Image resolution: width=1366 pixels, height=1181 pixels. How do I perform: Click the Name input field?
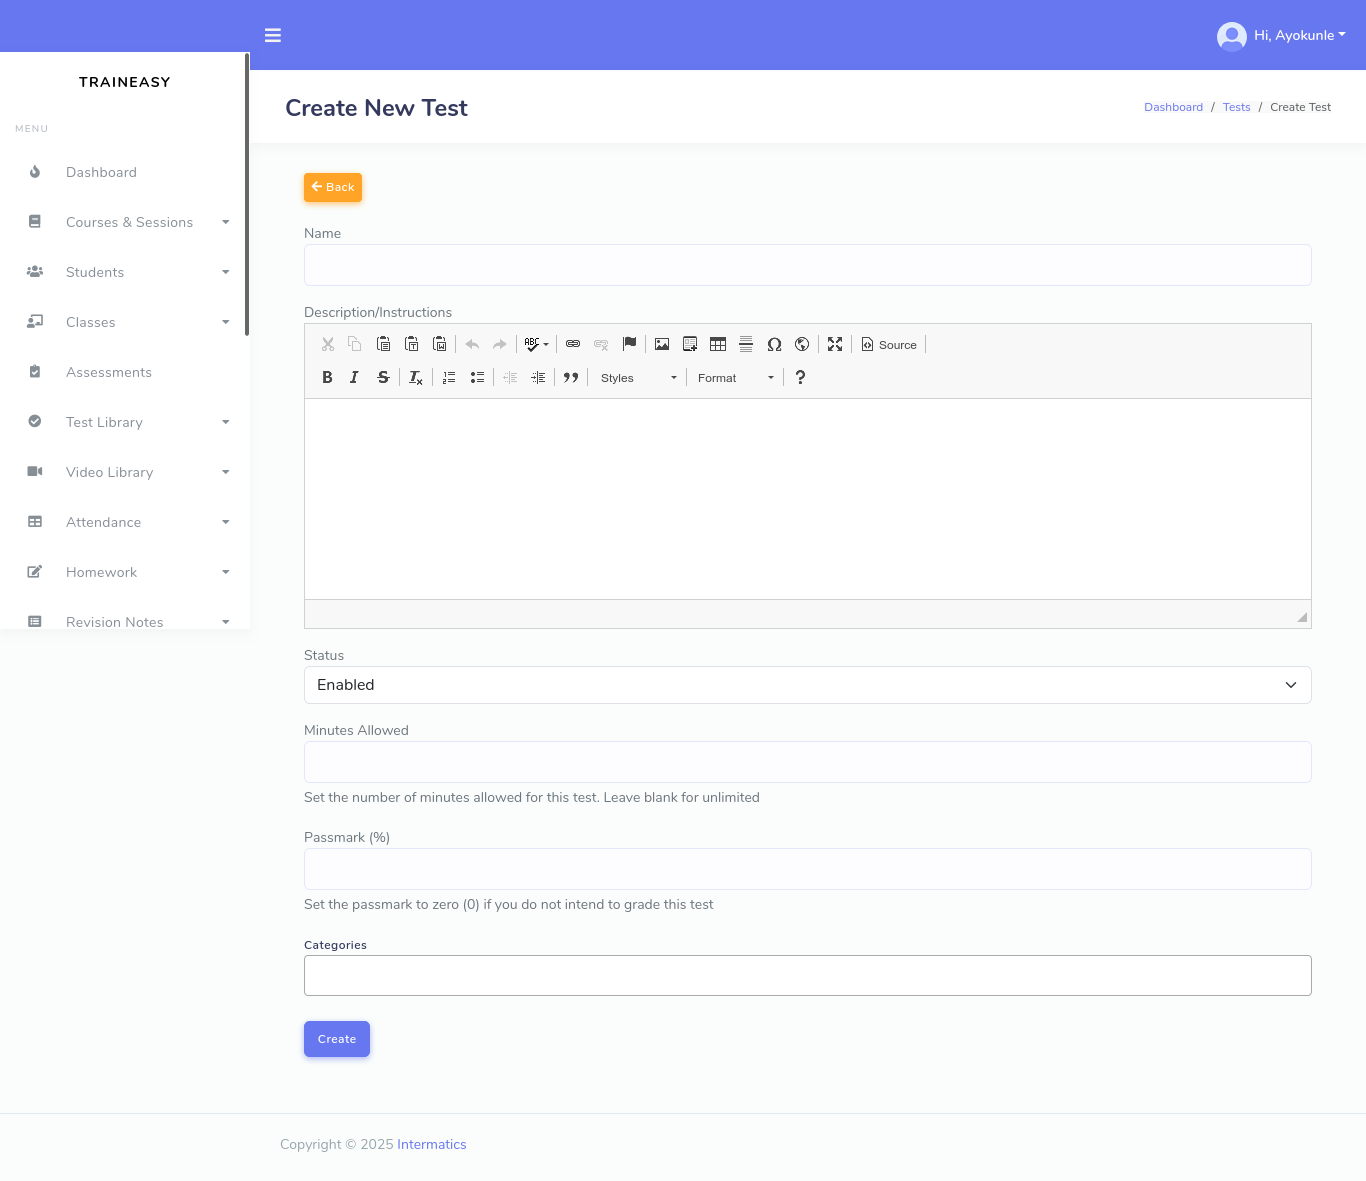807,265
